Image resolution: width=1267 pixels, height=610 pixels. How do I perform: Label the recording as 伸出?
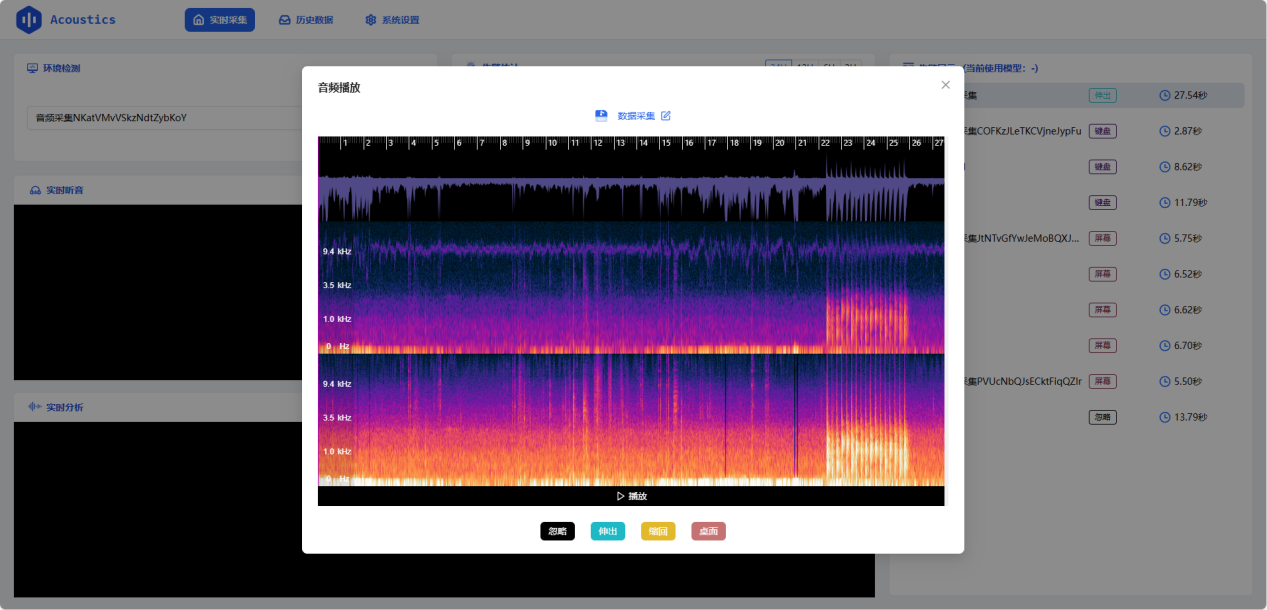click(608, 531)
